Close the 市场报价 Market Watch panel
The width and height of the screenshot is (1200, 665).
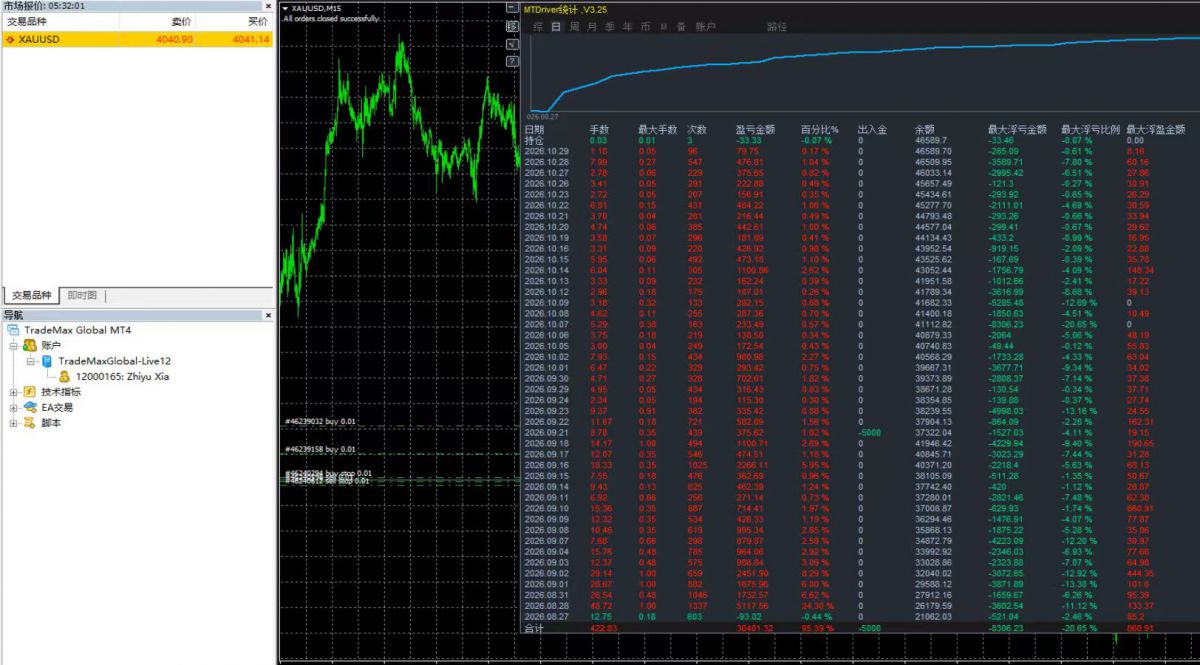tap(267, 6)
